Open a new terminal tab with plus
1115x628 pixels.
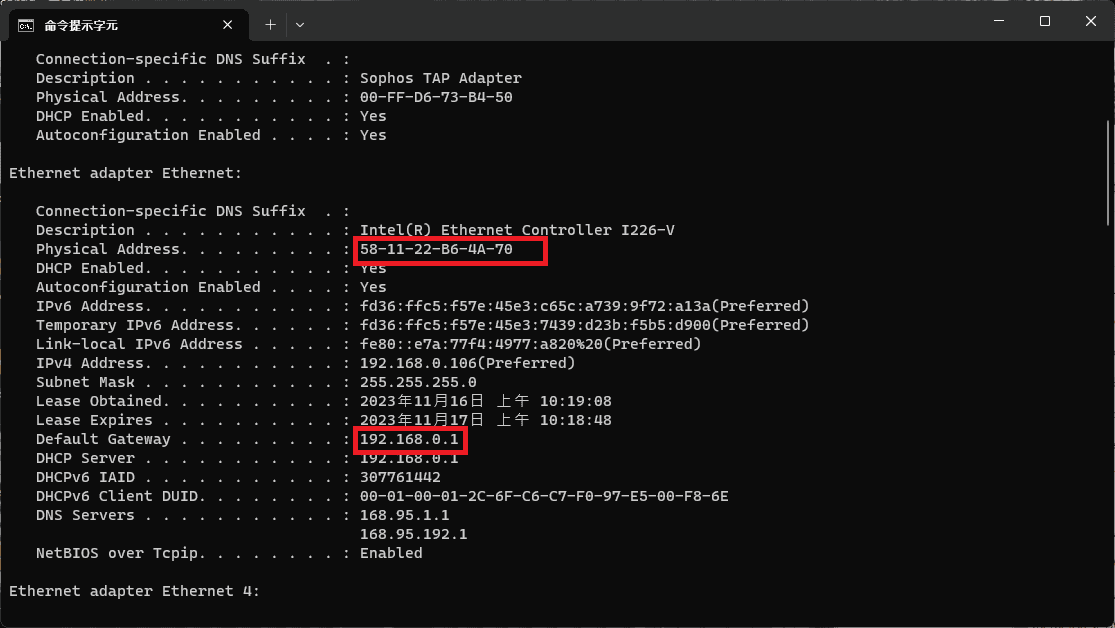(x=270, y=24)
